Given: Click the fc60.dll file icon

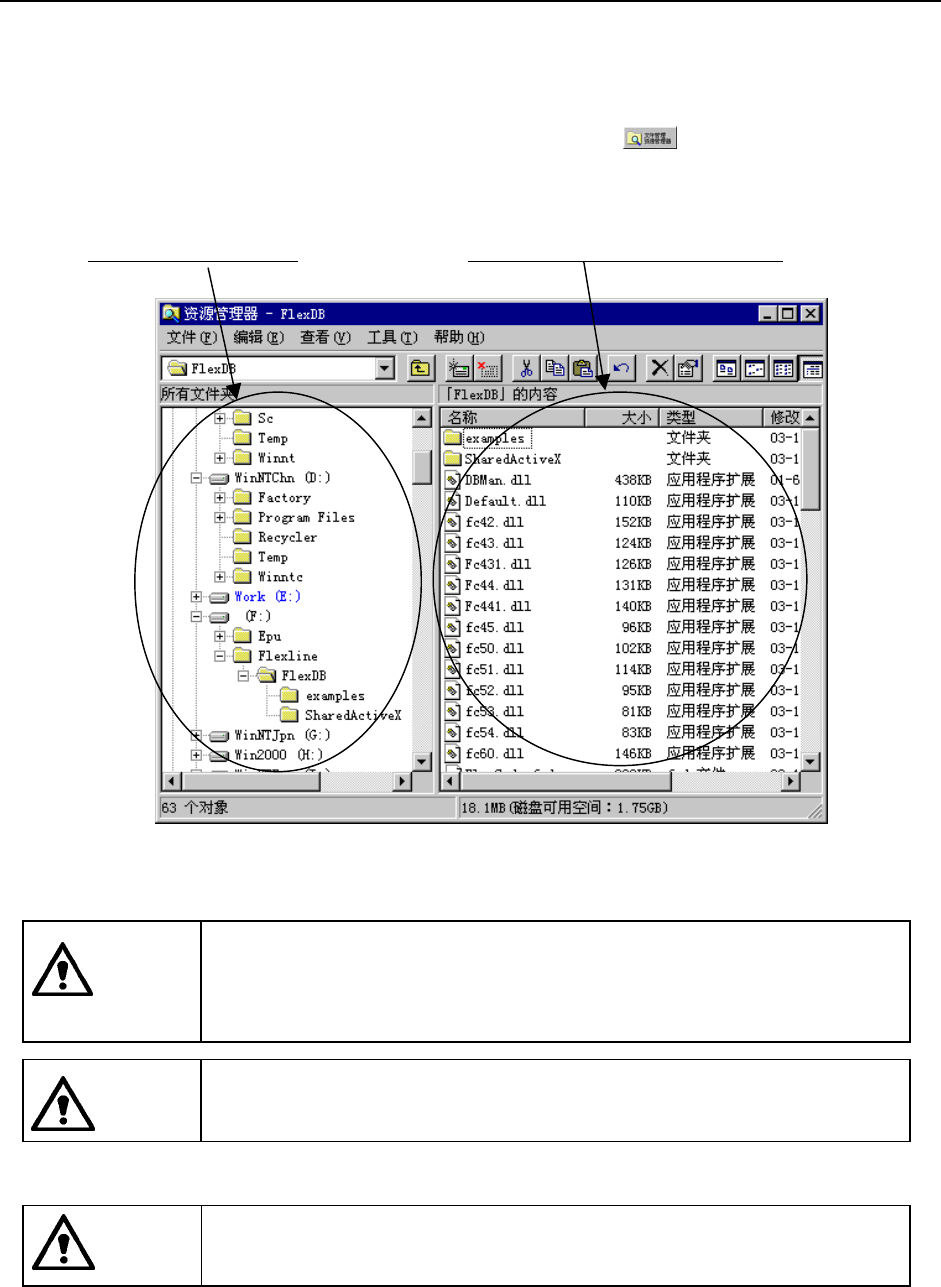Looking at the screenshot, I should [x=453, y=753].
